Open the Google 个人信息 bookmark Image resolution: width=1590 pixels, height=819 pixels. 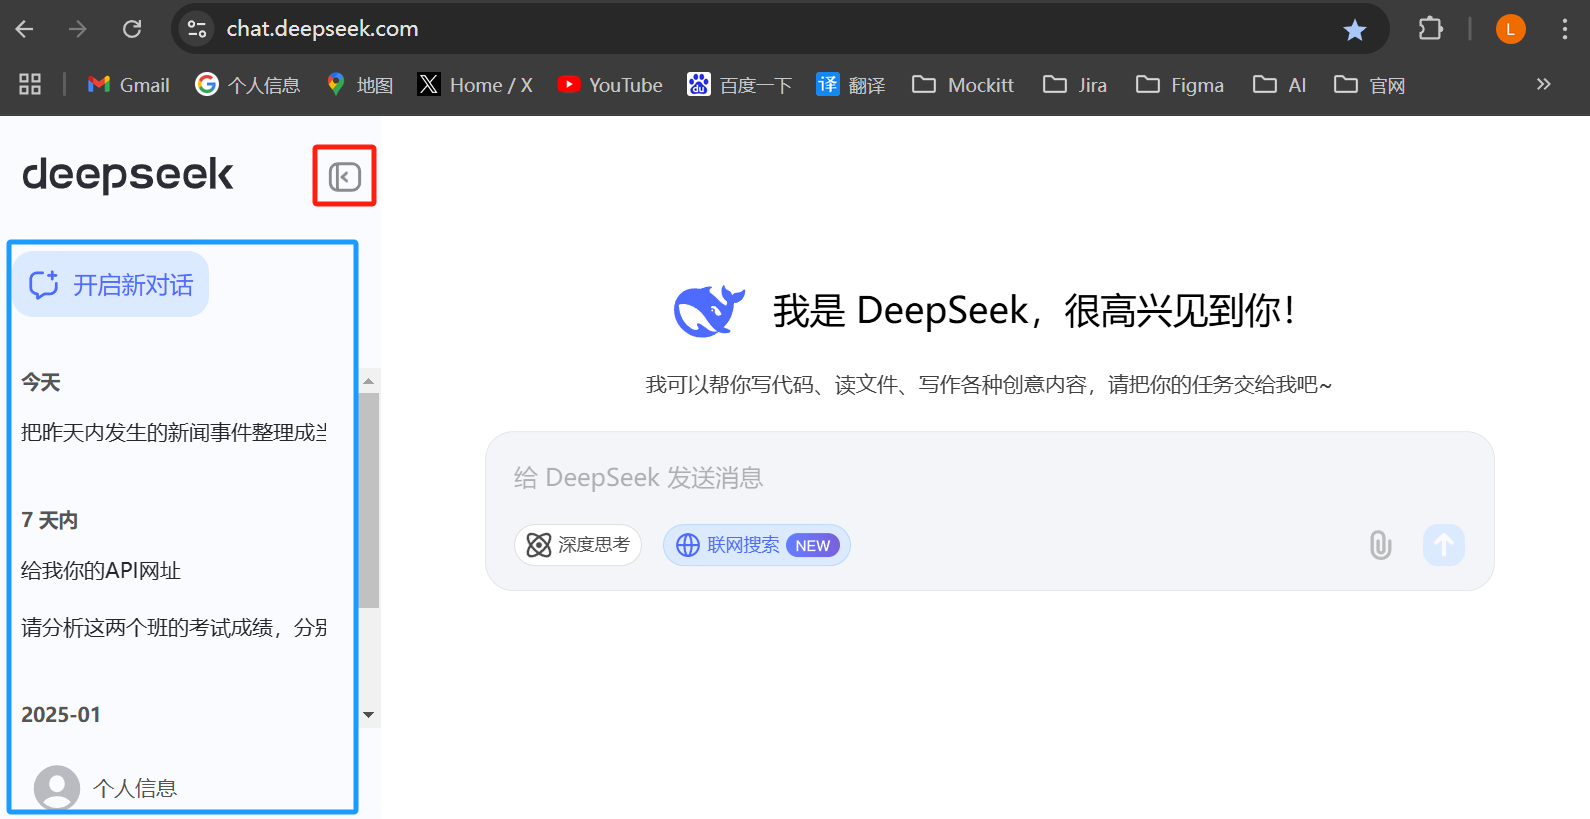[248, 85]
